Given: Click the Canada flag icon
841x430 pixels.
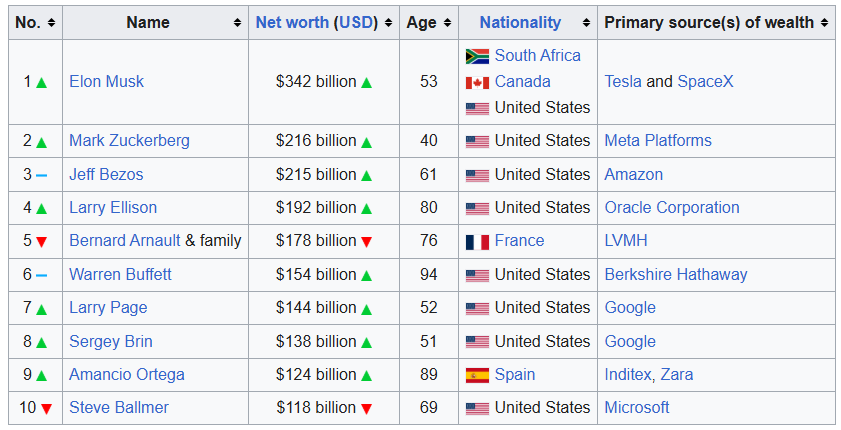Looking at the screenshot, I should 477,82.
